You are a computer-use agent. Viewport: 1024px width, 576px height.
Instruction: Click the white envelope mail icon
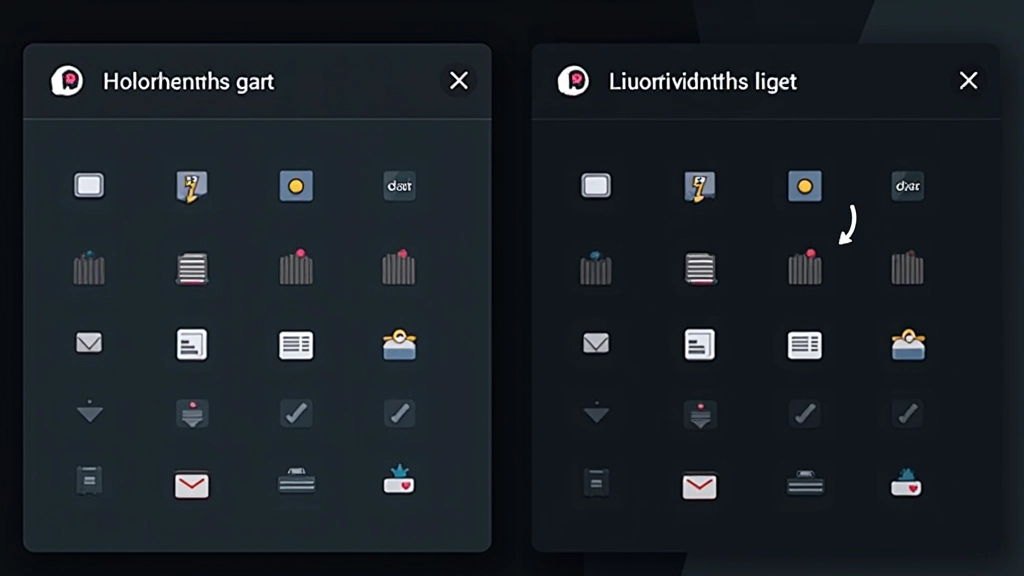[89, 344]
